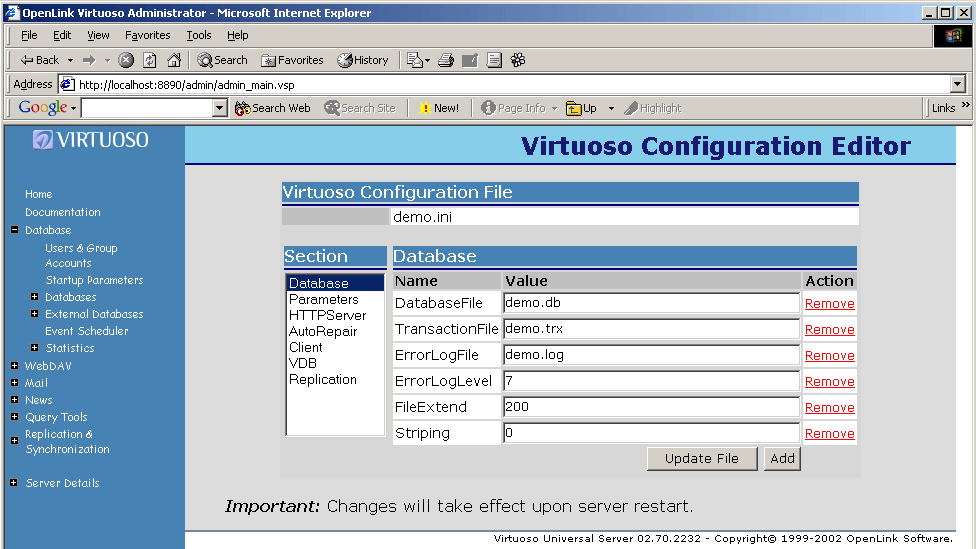Image resolution: width=976 pixels, height=549 pixels.
Task: Open the Google search box dropdown
Action: point(220,108)
